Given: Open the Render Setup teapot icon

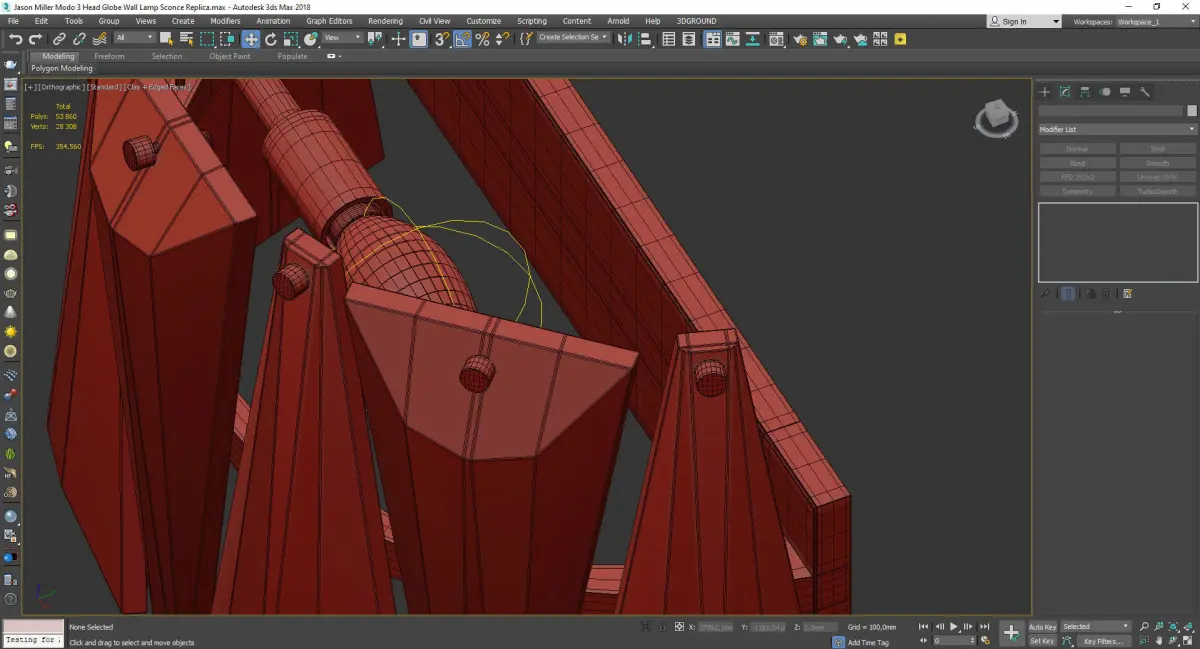Looking at the screenshot, I should coord(800,39).
